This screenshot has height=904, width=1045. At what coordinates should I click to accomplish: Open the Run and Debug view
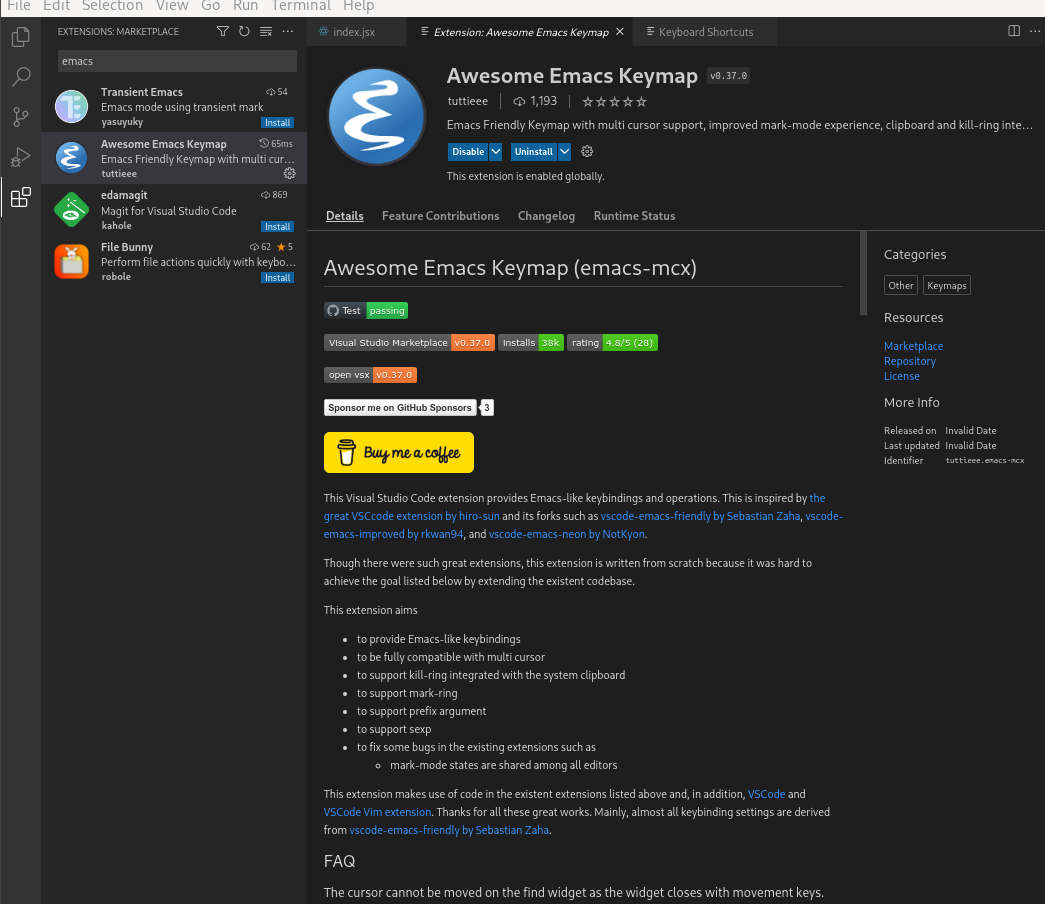(21, 157)
